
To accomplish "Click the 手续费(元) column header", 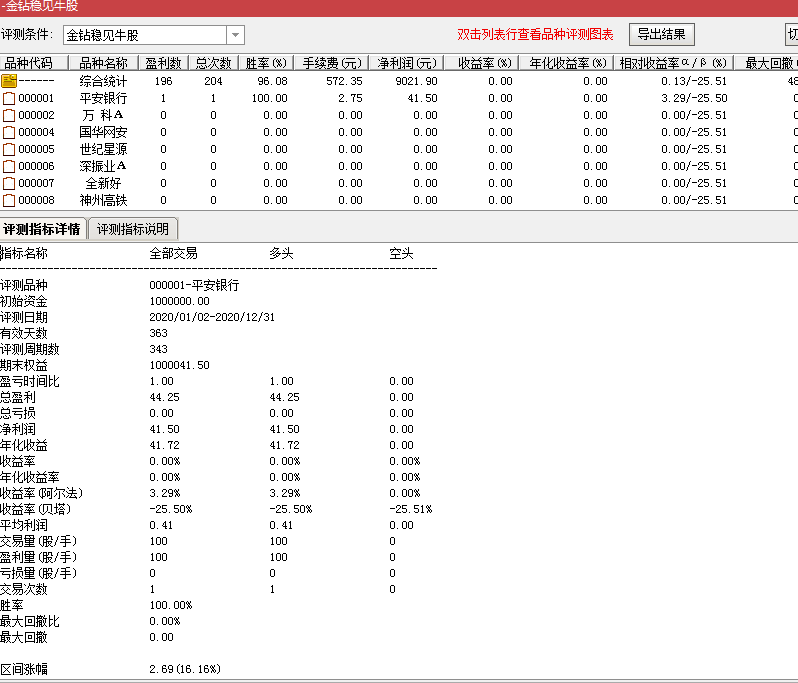I will (x=333, y=63).
